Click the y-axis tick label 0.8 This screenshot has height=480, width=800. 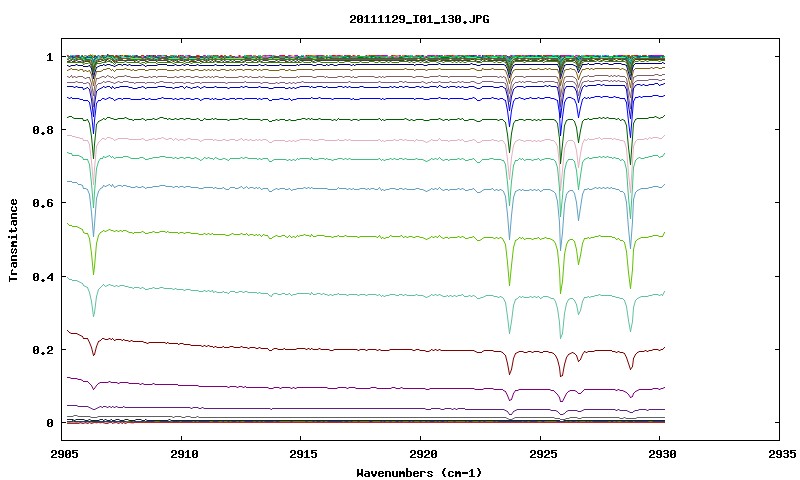[43, 130]
